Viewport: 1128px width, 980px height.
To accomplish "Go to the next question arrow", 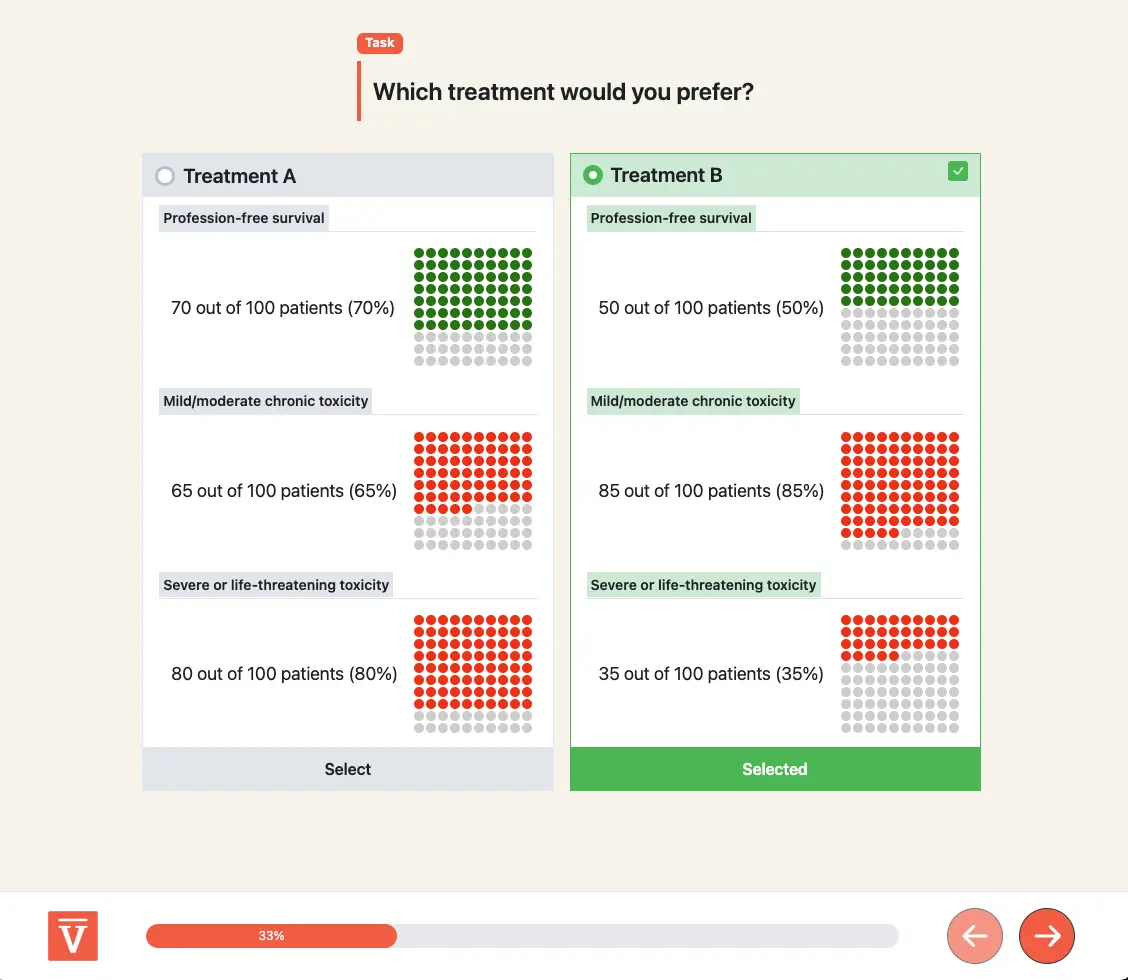I will [x=1047, y=936].
